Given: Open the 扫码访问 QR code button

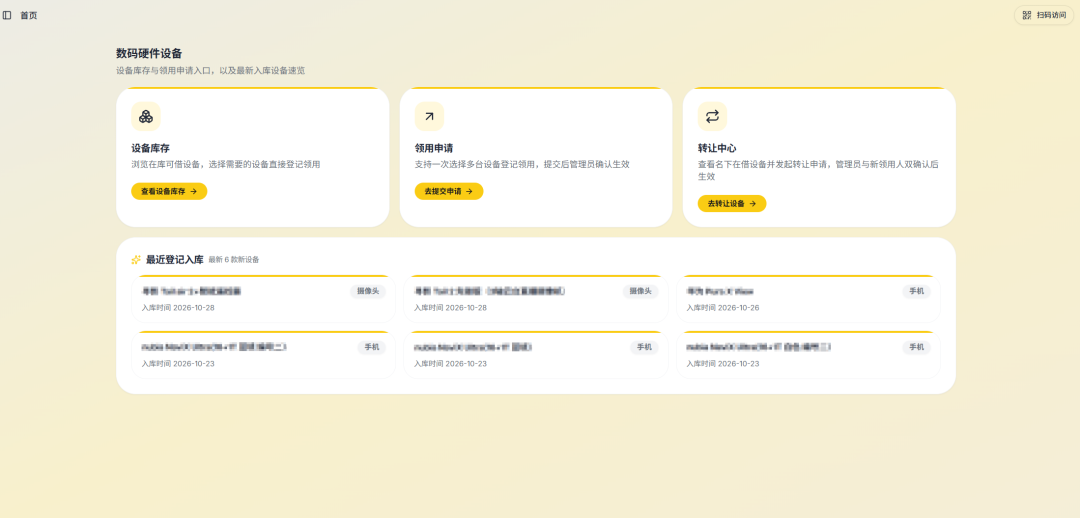Looking at the screenshot, I should (x=1043, y=15).
